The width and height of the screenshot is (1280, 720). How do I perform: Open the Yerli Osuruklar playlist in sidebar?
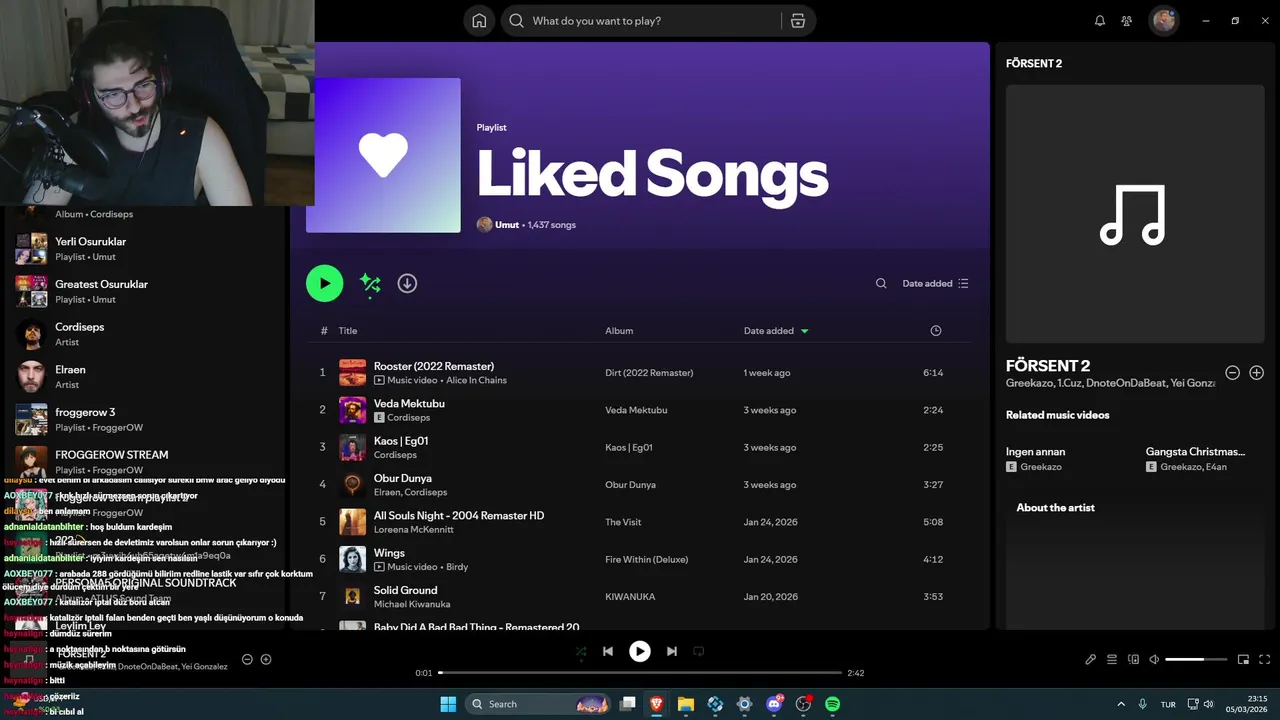(145, 248)
